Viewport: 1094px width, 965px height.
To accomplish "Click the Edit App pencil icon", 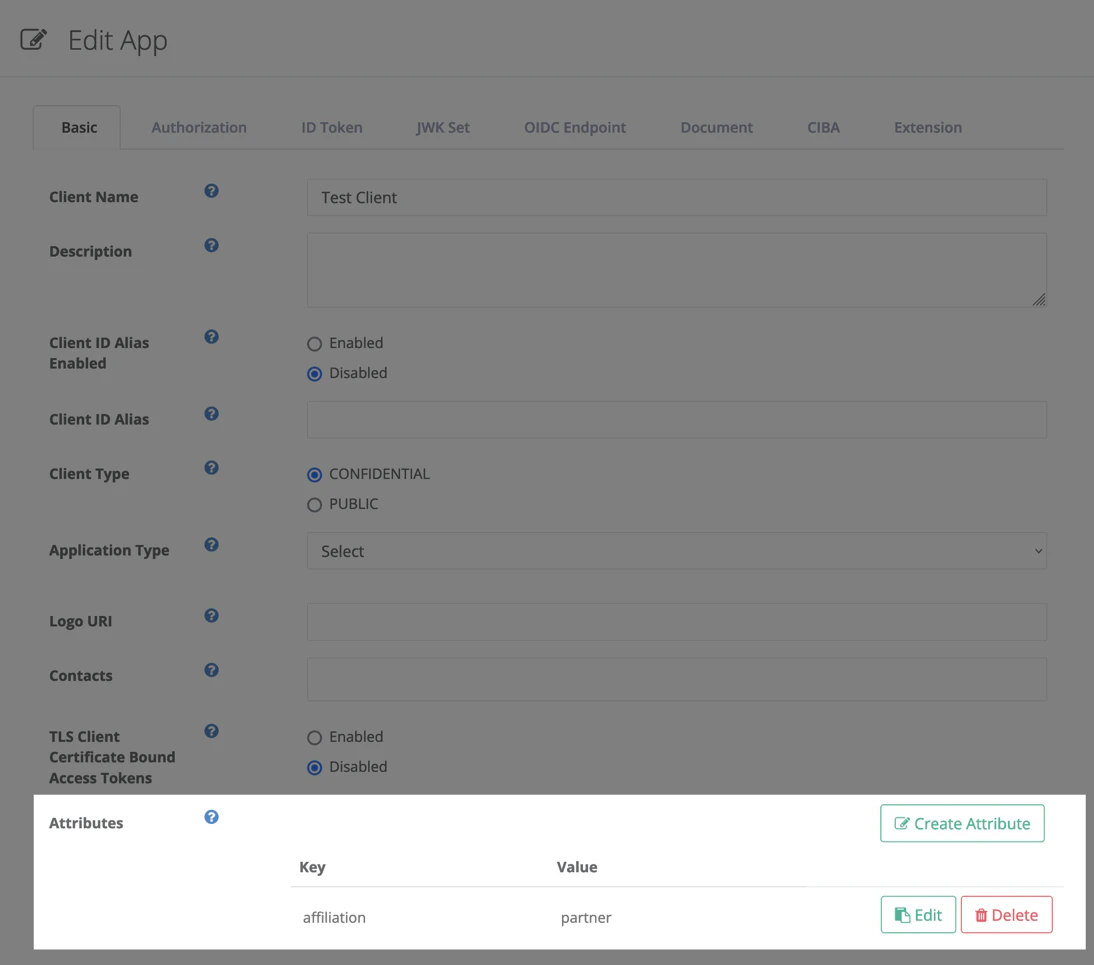I will coord(33,38).
